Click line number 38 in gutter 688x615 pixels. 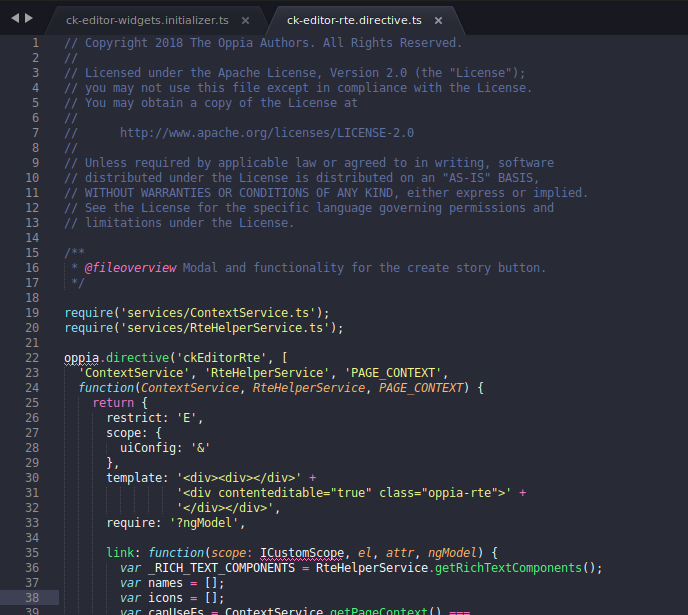coord(32,598)
